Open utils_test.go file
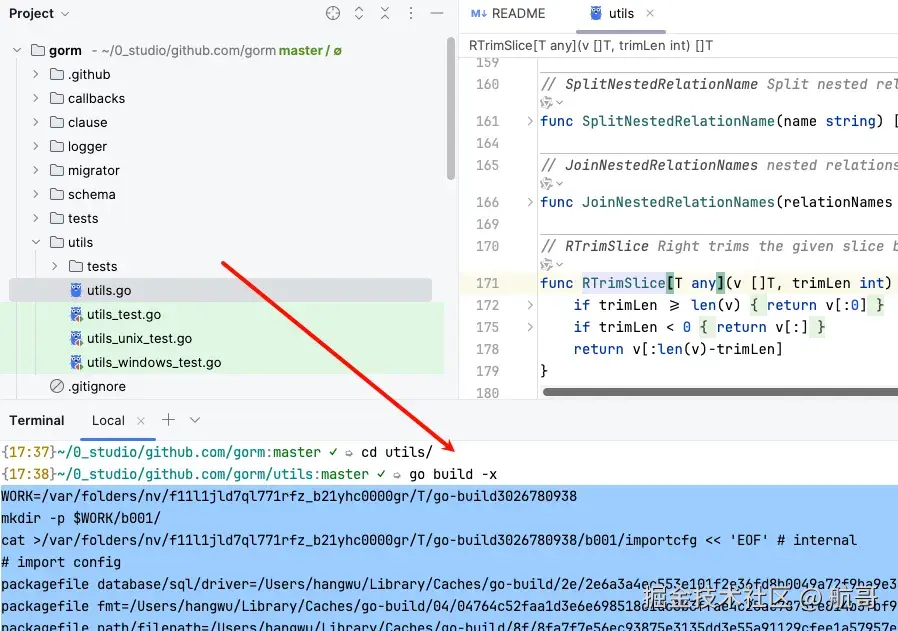 point(124,314)
